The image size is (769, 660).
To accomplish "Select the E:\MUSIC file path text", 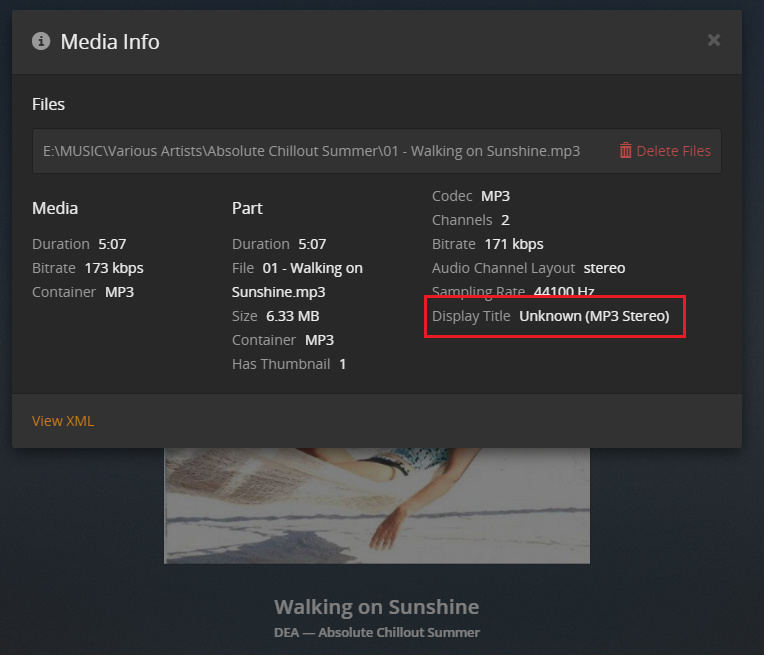I will tap(311, 151).
